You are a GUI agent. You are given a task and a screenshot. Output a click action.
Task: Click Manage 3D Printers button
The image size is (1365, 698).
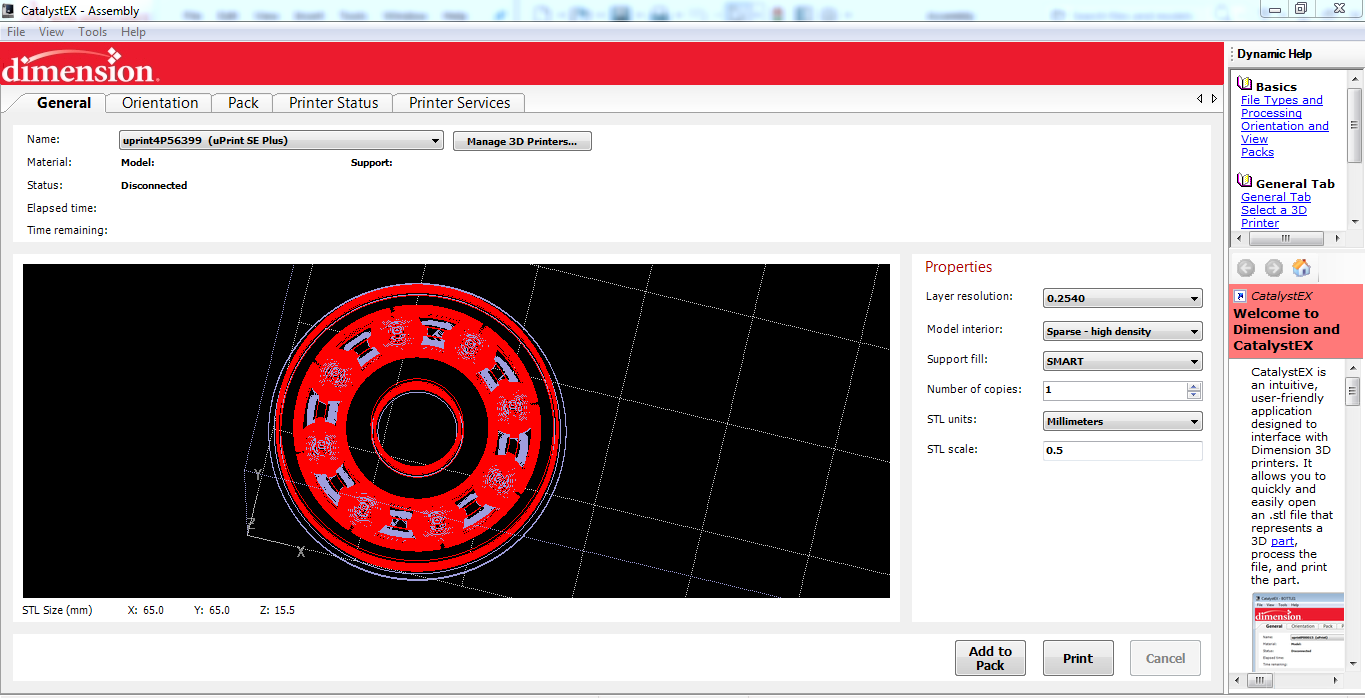tap(522, 141)
